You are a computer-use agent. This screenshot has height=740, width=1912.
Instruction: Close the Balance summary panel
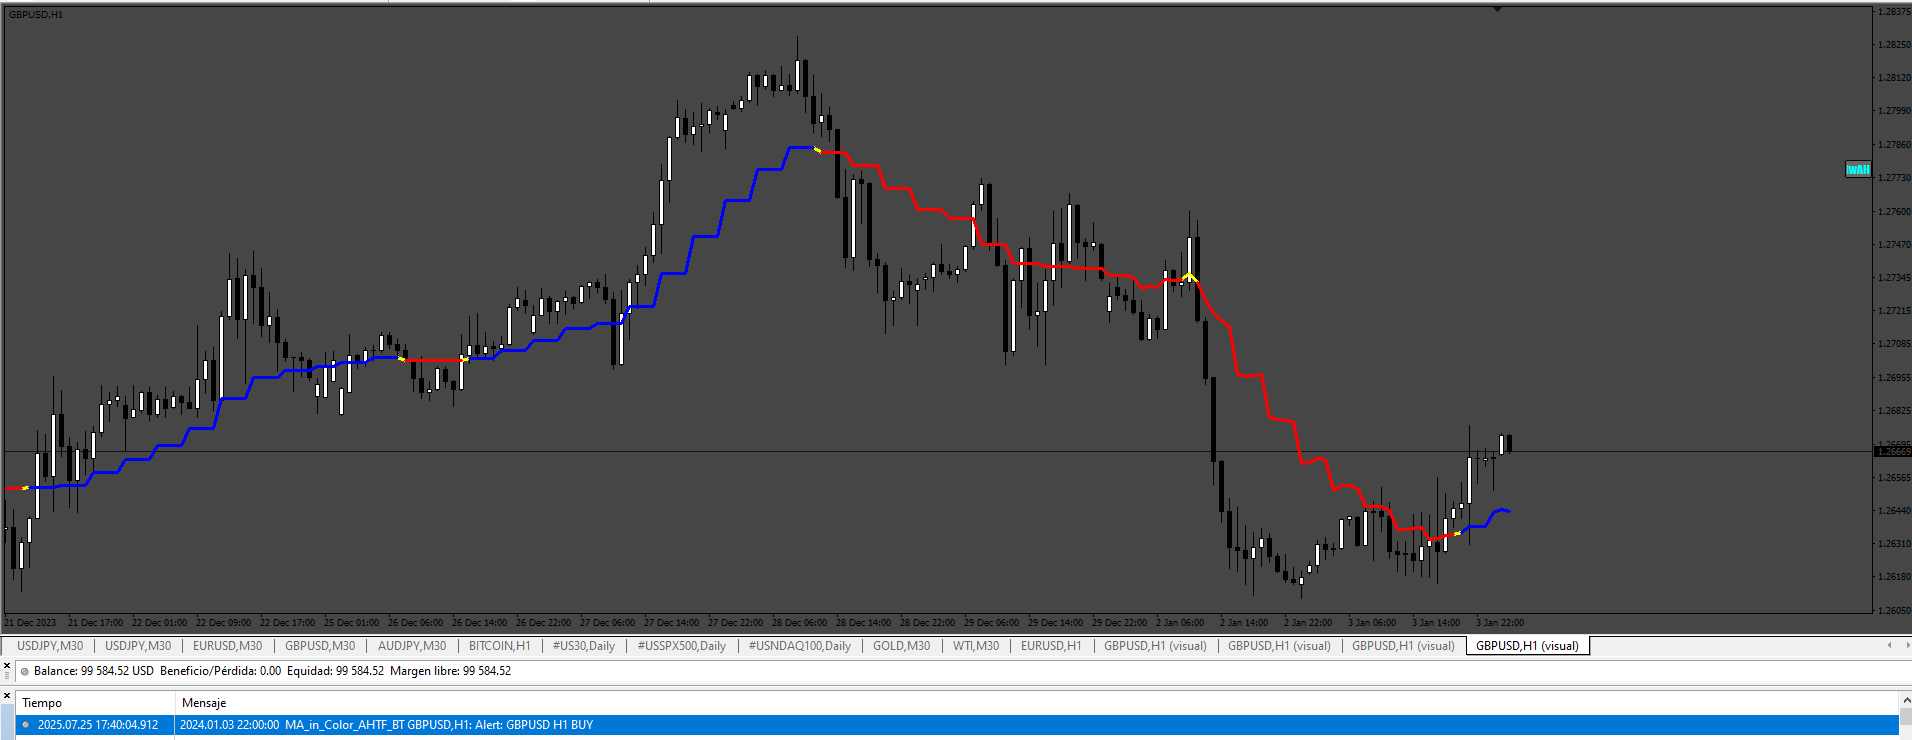6,664
